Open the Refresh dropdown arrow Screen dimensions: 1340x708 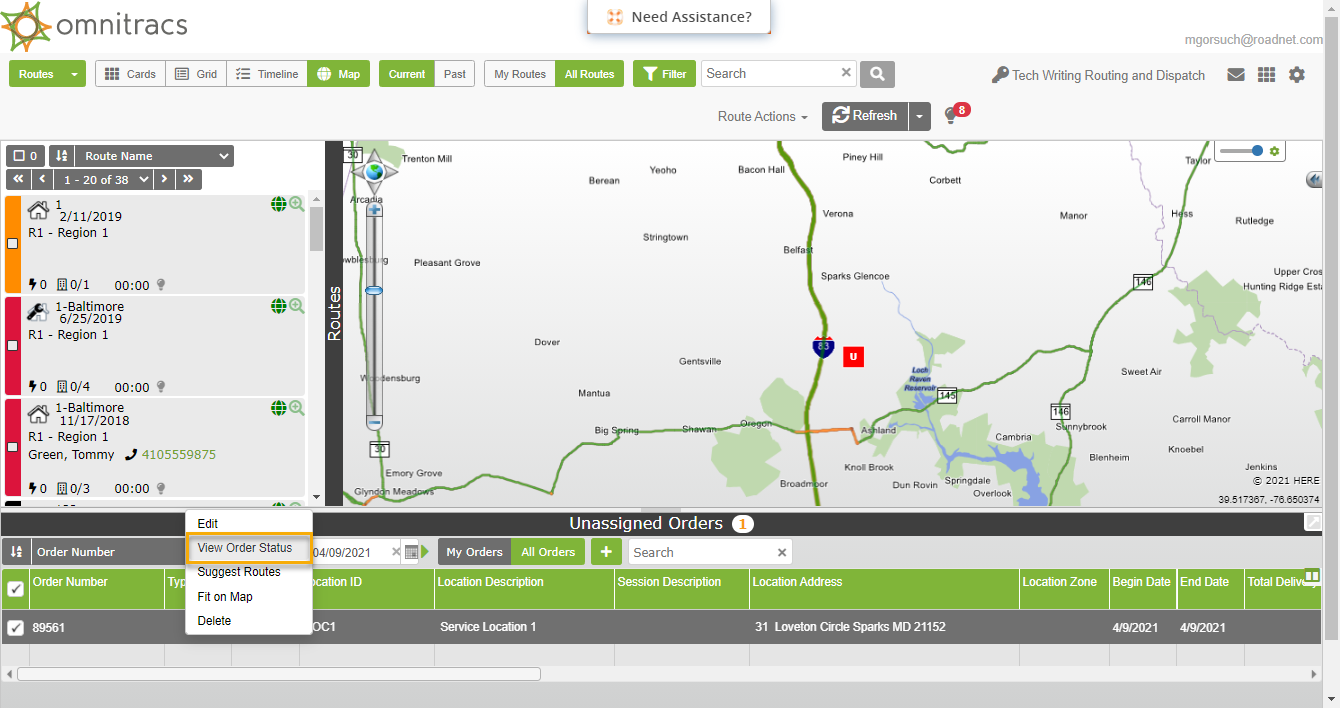[x=919, y=116]
